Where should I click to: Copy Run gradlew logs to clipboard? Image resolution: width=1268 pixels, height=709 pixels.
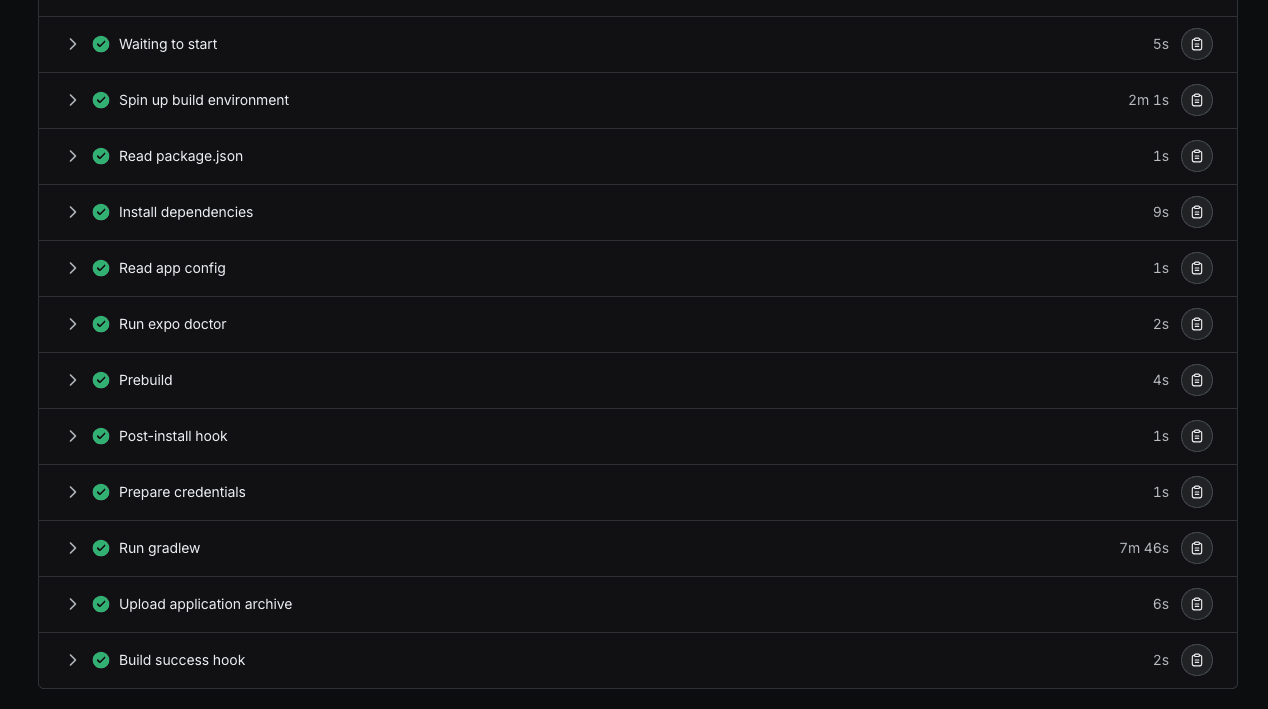(1196, 548)
